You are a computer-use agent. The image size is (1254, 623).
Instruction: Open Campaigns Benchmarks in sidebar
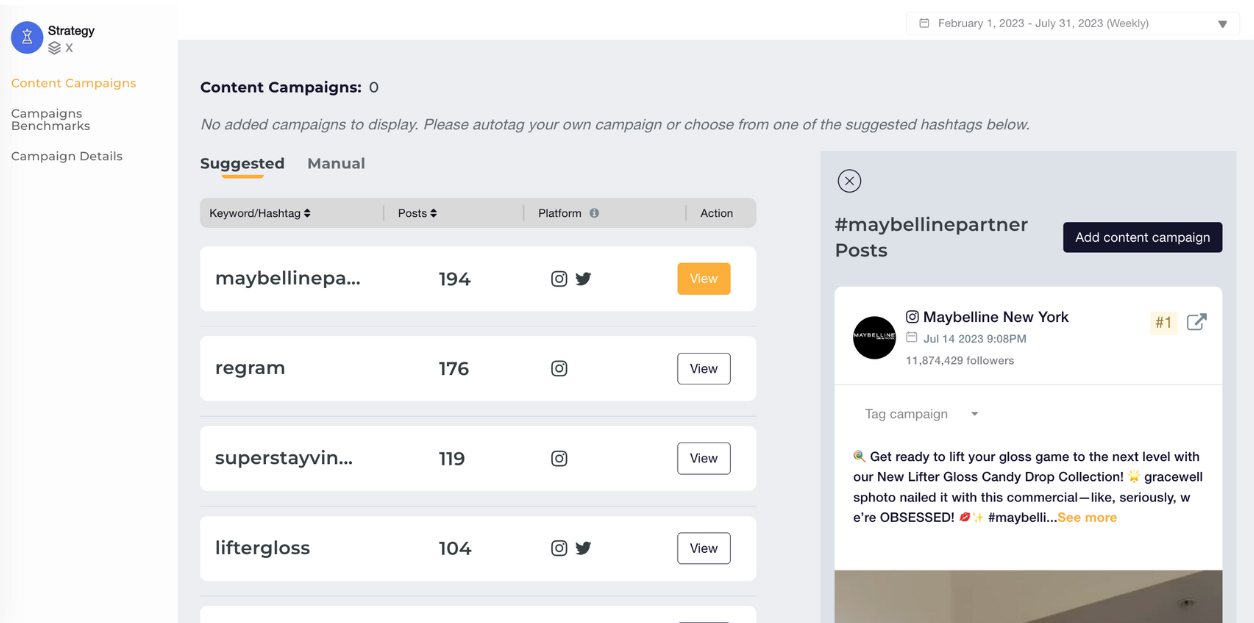[x=50, y=119]
